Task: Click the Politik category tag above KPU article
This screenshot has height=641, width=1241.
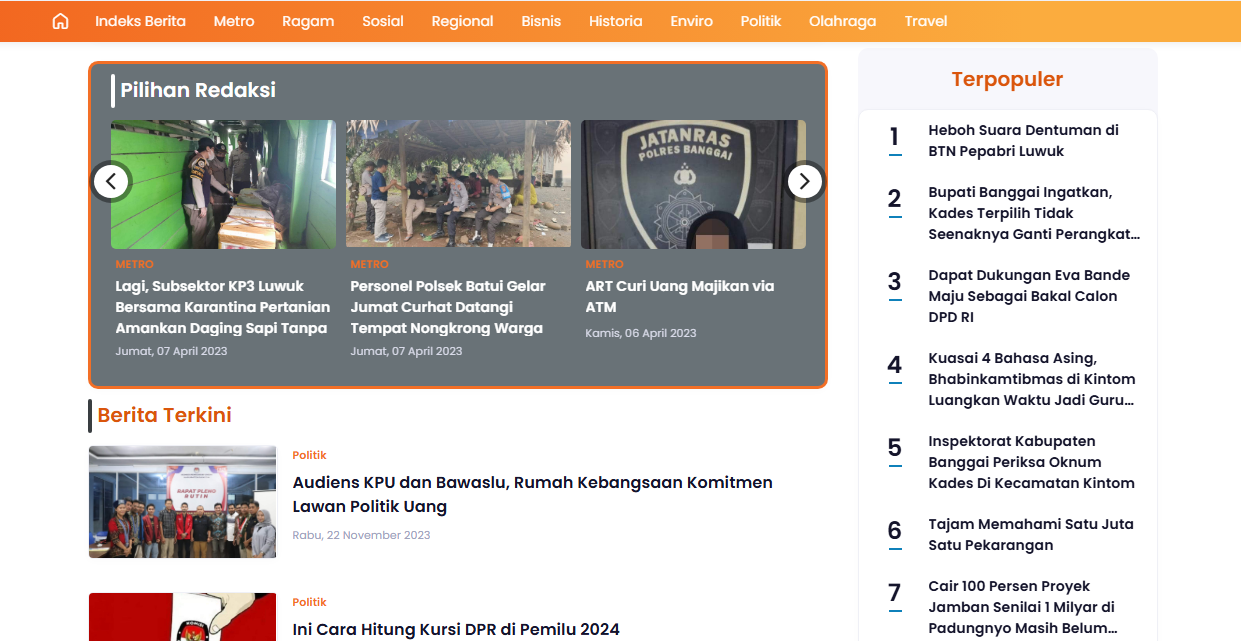Action: click(309, 455)
